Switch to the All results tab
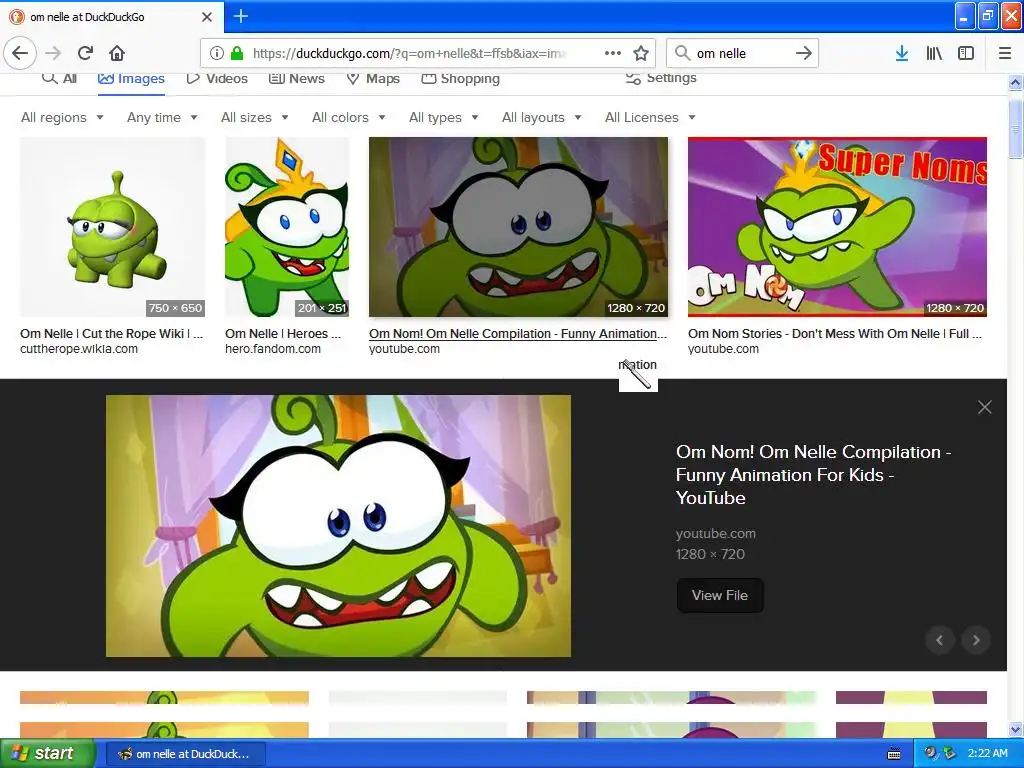Image resolution: width=1024 pixels, height=768 pixels. coord(60,78)
